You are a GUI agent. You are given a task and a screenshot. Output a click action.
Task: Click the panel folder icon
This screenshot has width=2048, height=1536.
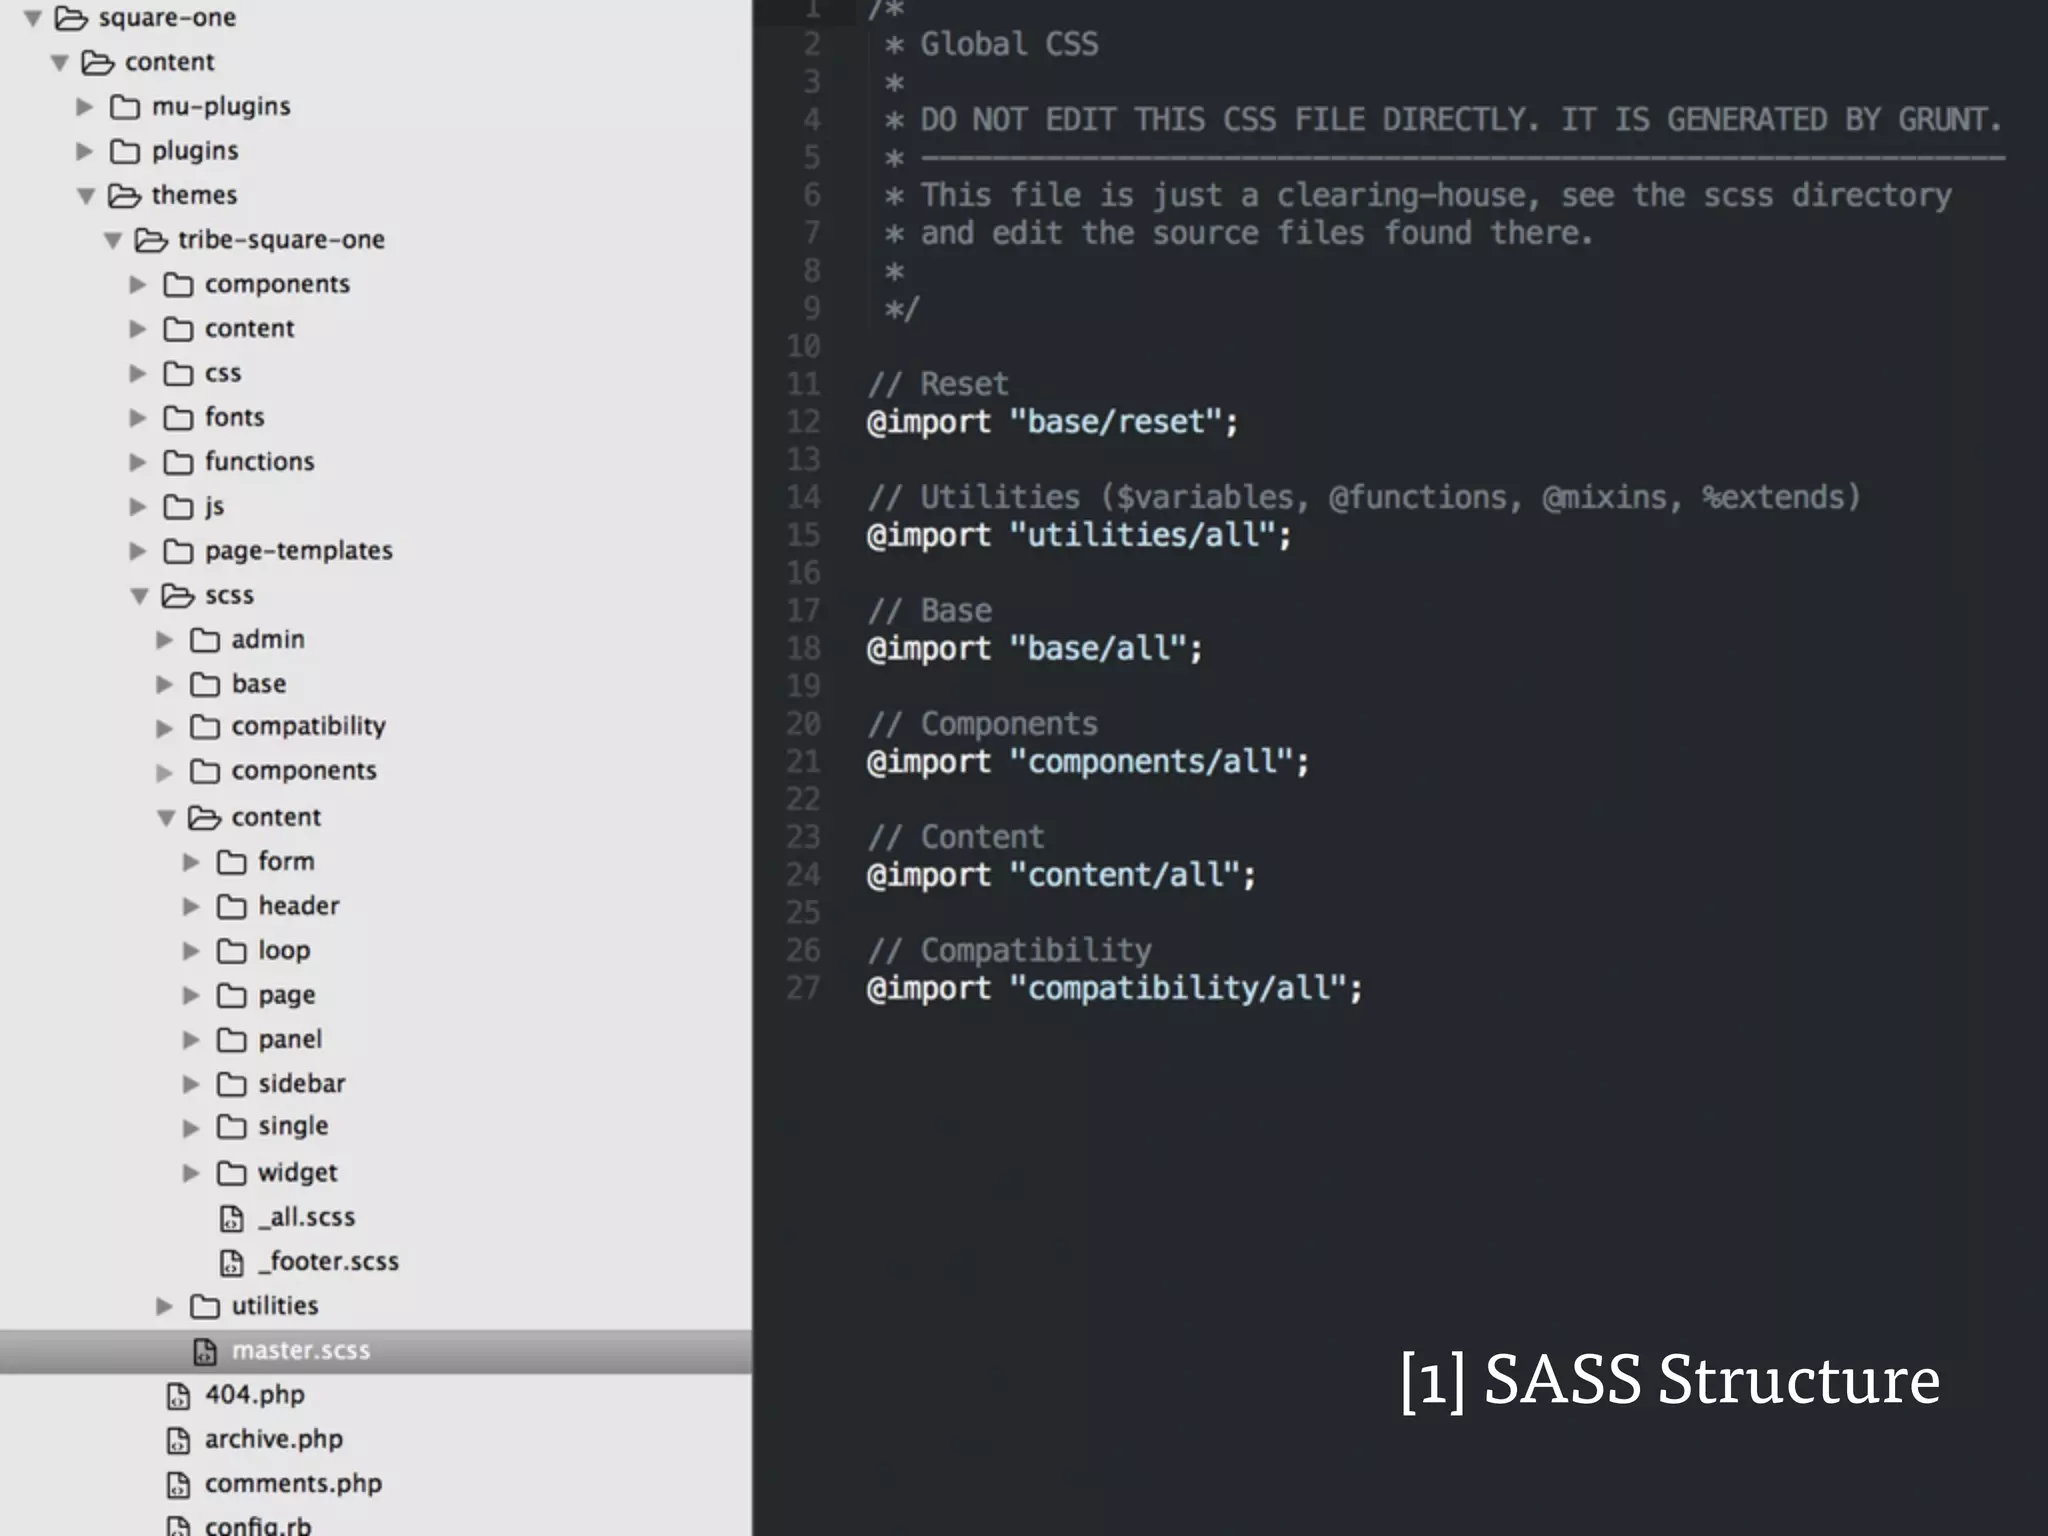231,1040
